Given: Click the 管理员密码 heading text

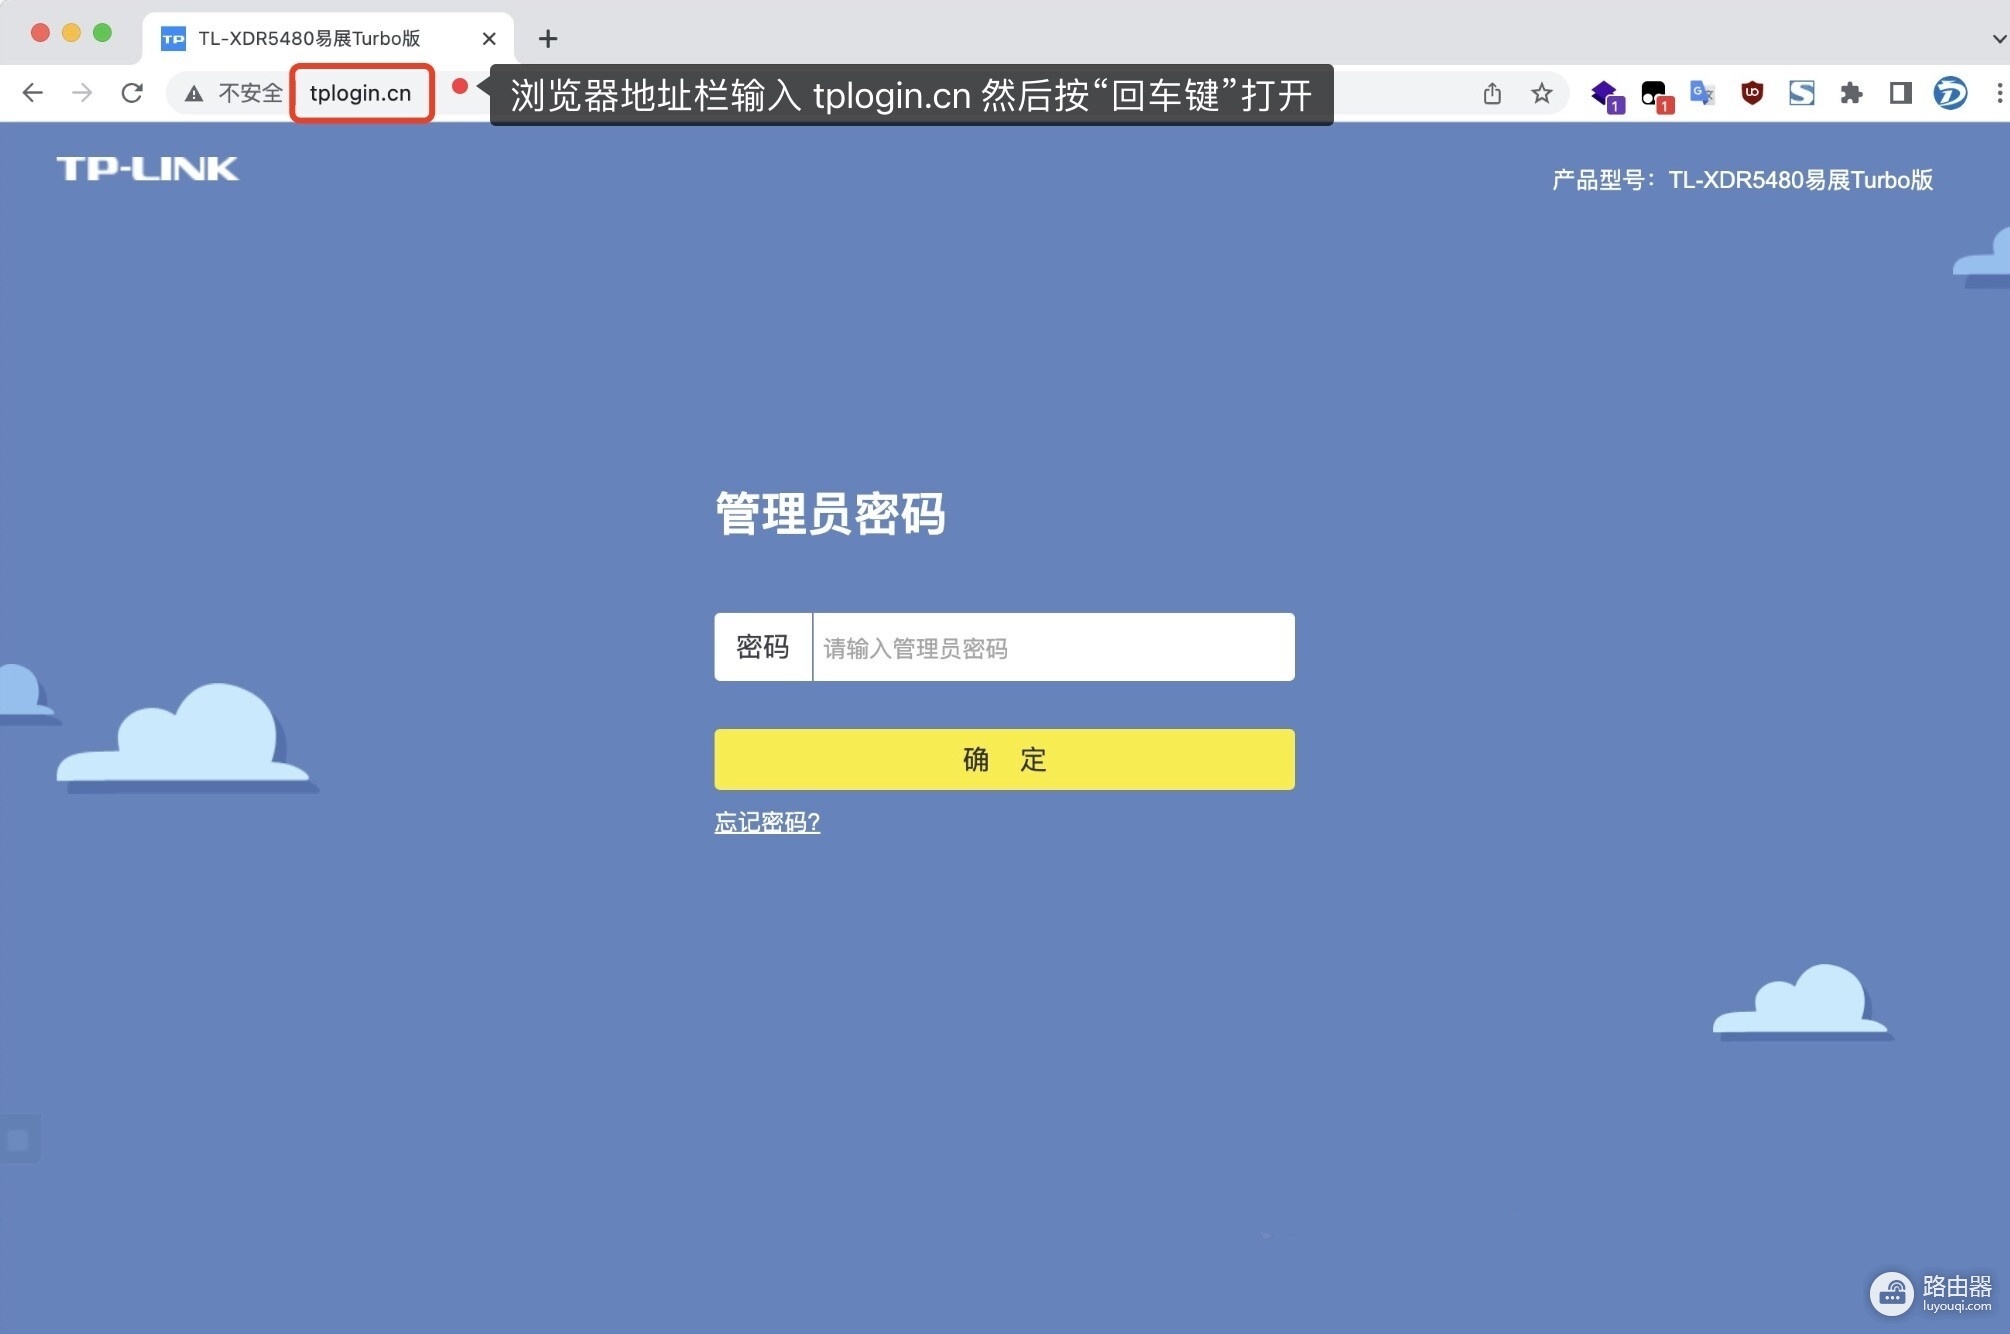Looking at the screenshot, I should pyautogui.click(x=830, y=514).
